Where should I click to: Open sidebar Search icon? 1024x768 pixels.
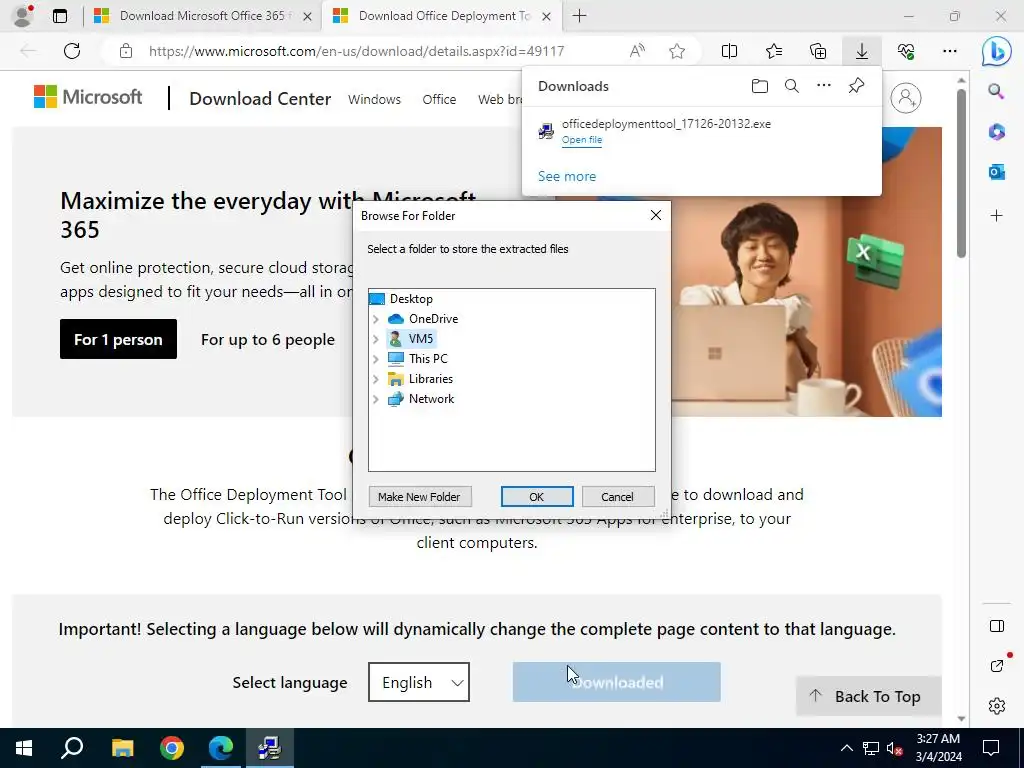[996, 91]
